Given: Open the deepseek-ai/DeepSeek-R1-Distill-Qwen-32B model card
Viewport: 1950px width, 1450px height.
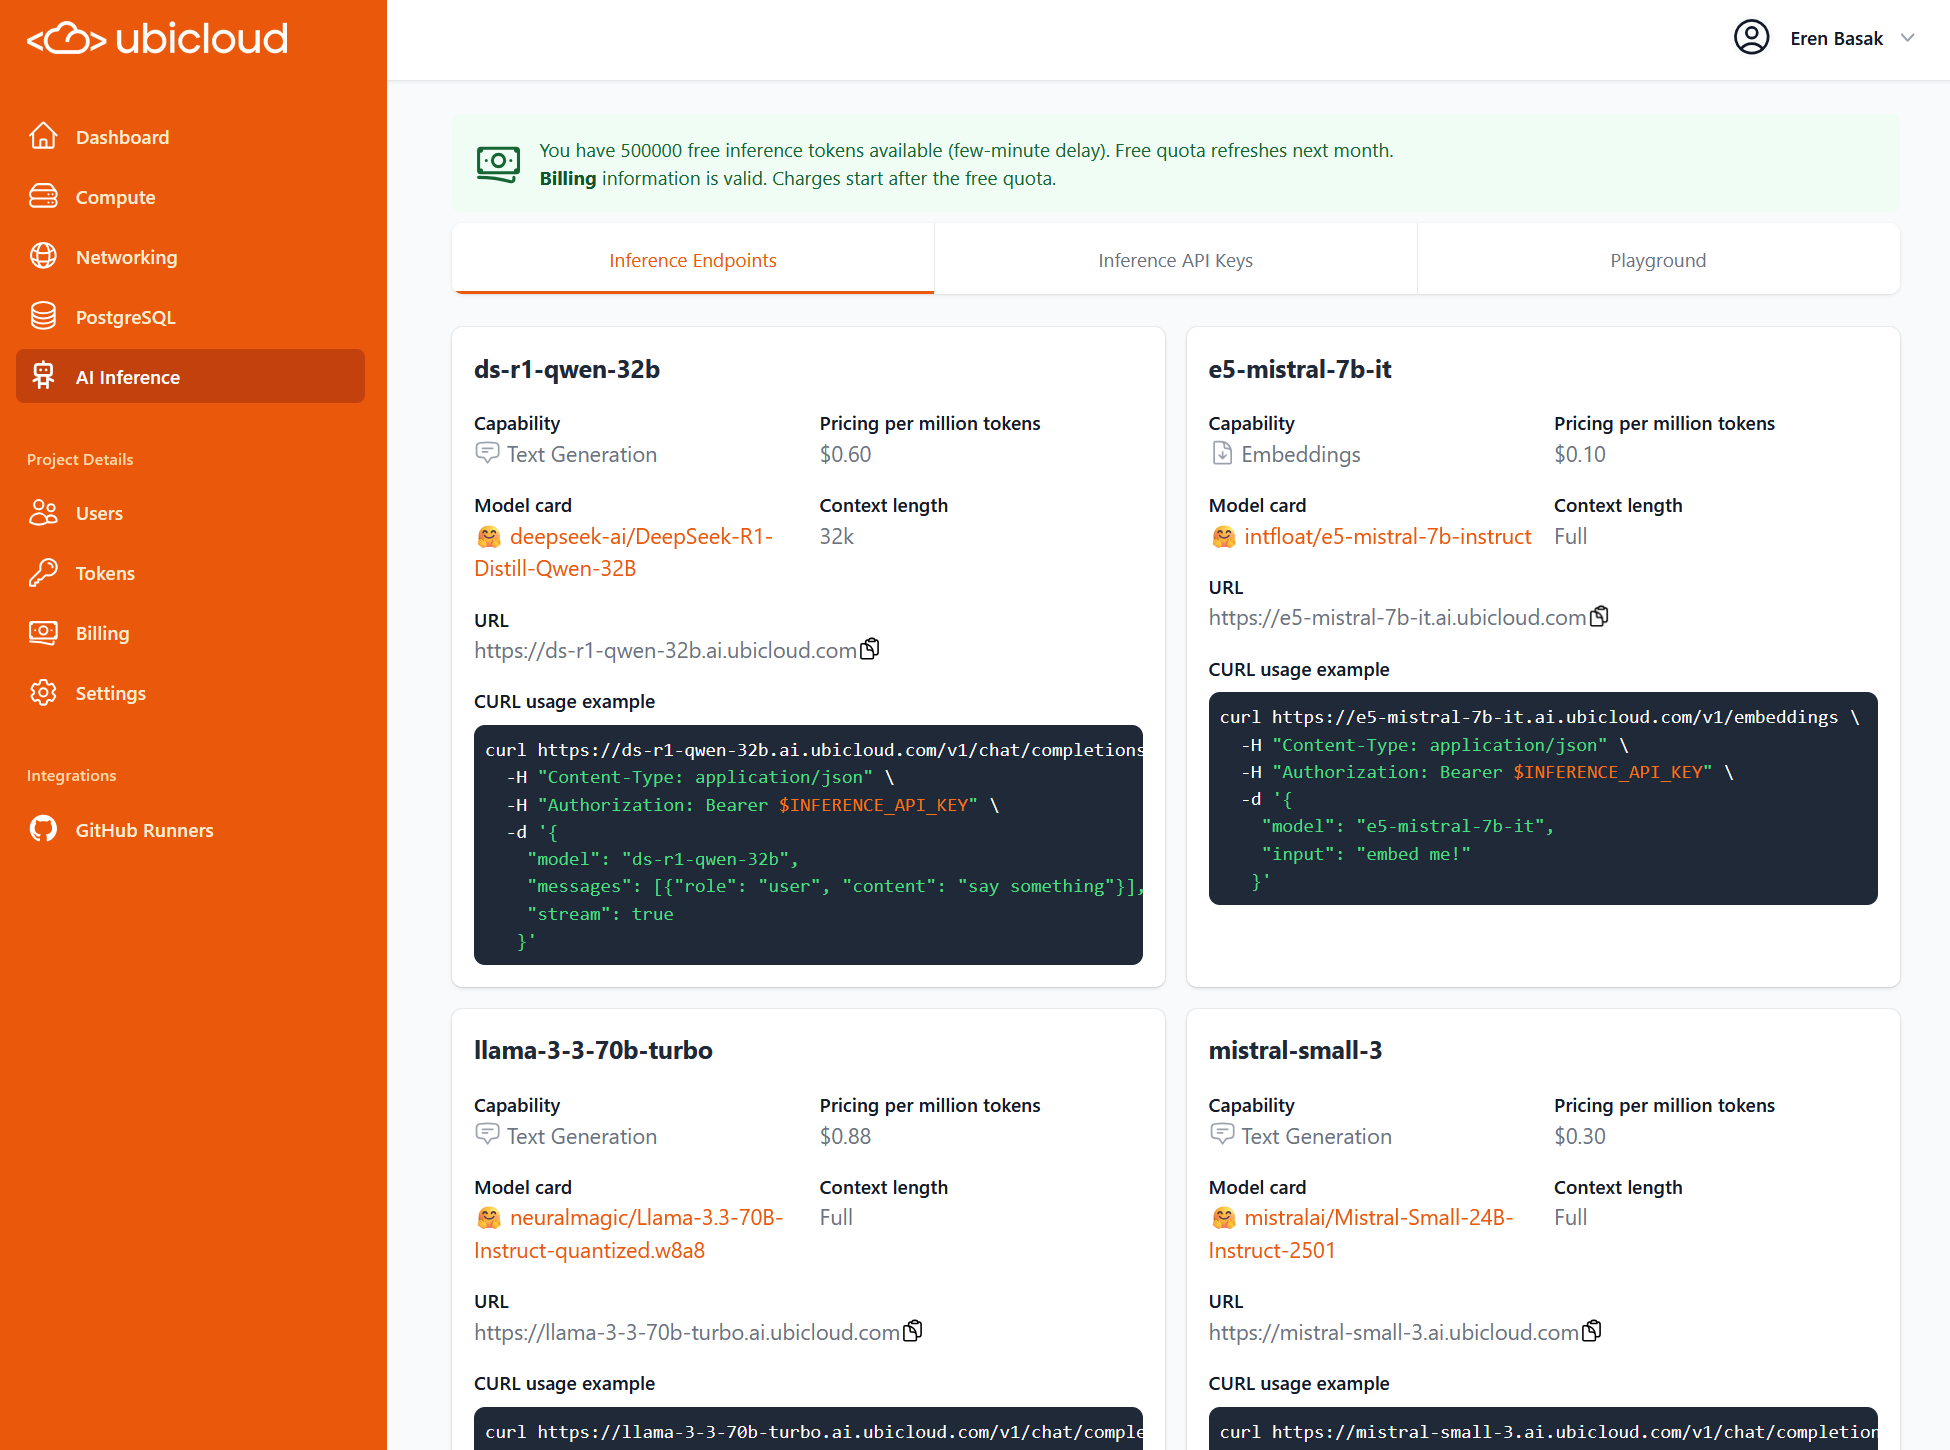Looking at the screenshot, I should 624,552.
